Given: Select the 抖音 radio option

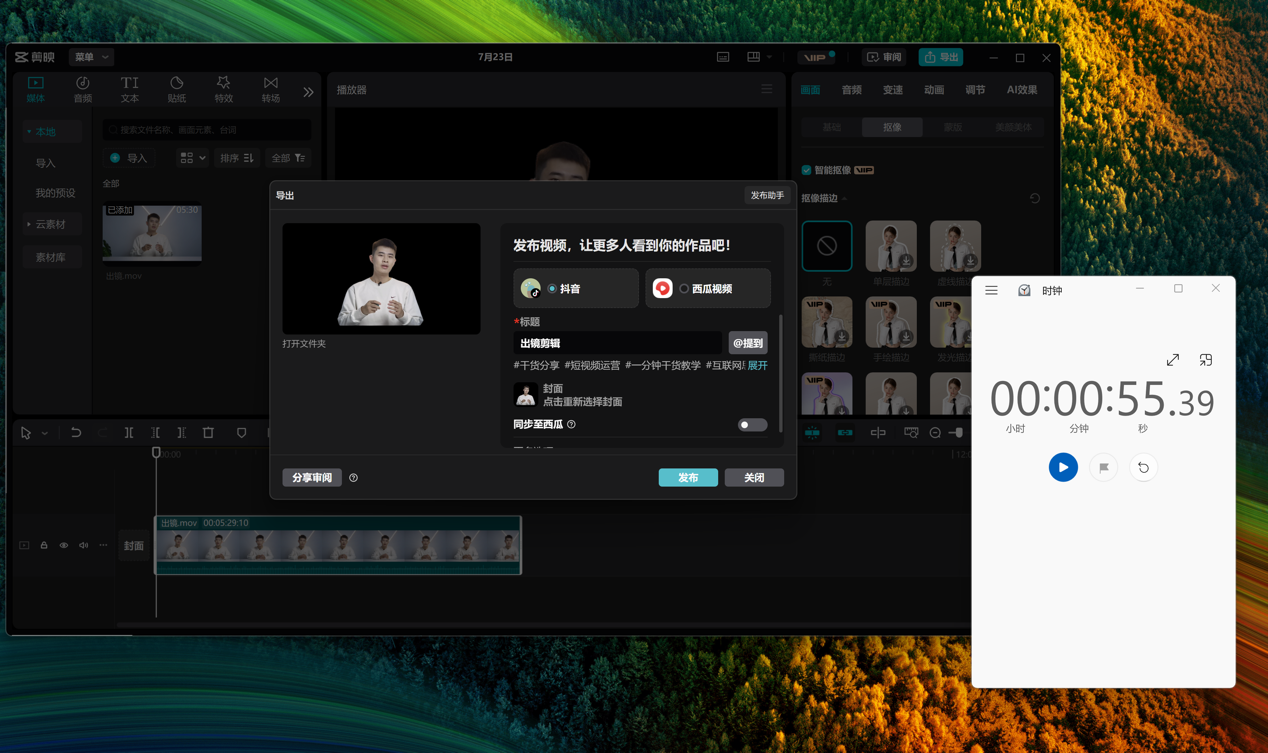Looking at the screenshot, I should (x=552, y=289).
